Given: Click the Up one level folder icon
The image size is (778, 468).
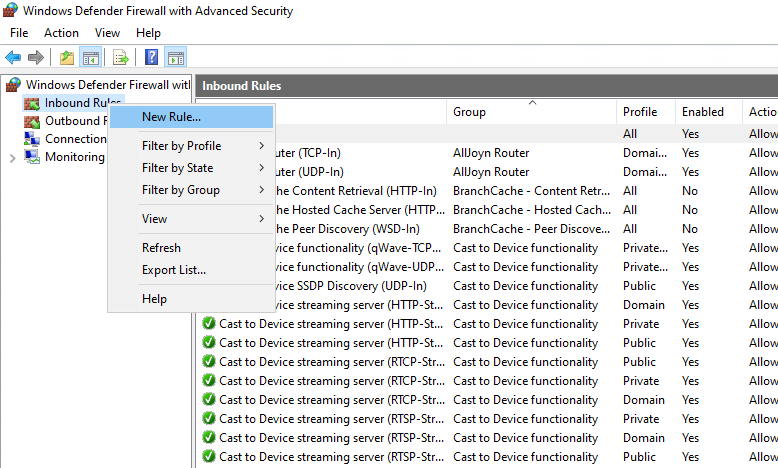Looking at the screenshot, I should coord(66,58).
